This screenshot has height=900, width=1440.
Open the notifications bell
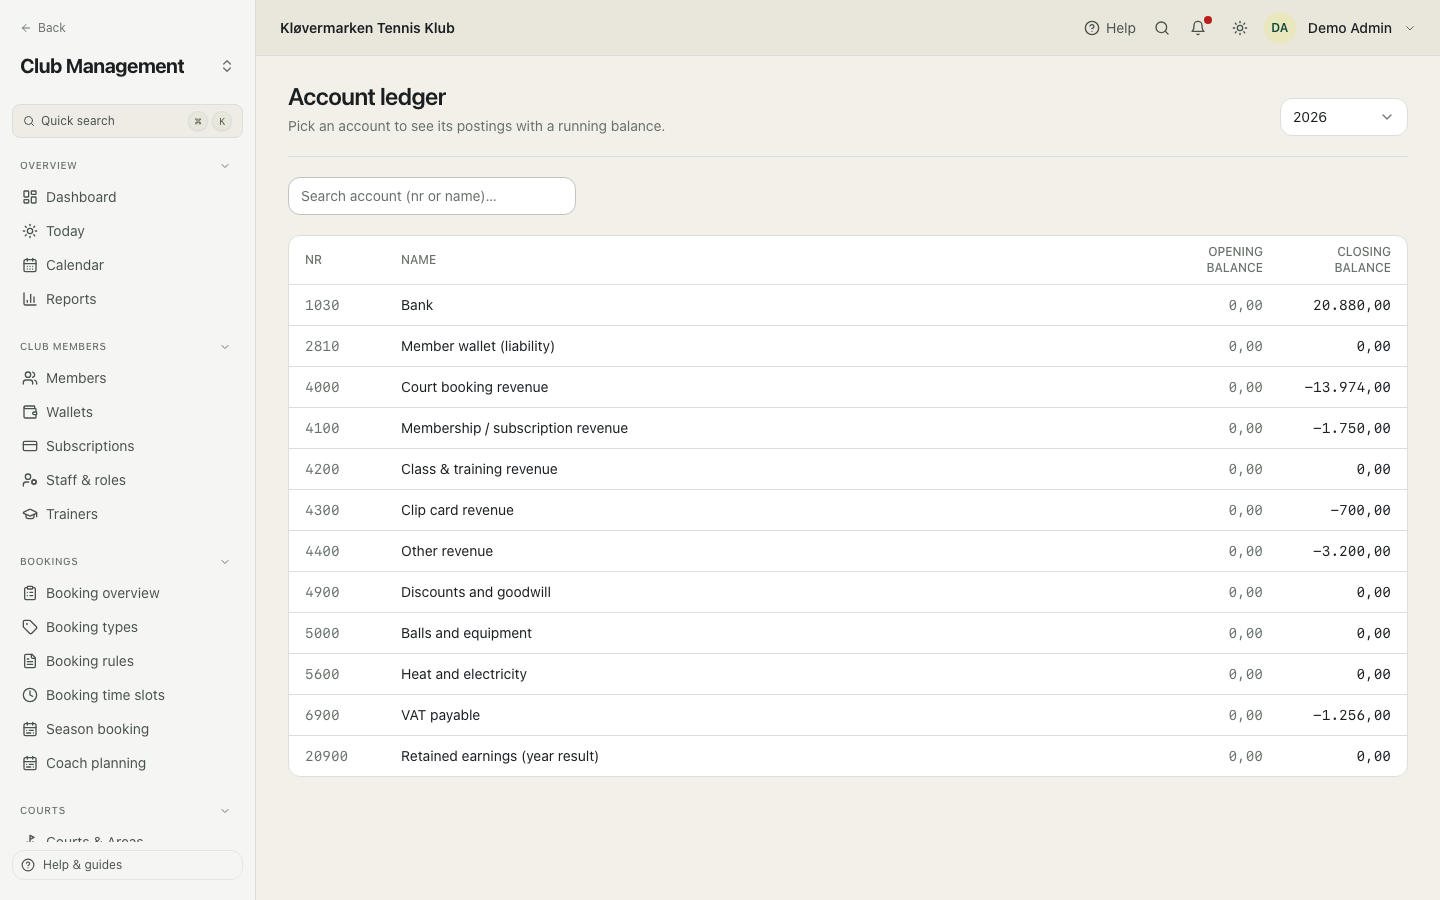tap(1198, 28)
